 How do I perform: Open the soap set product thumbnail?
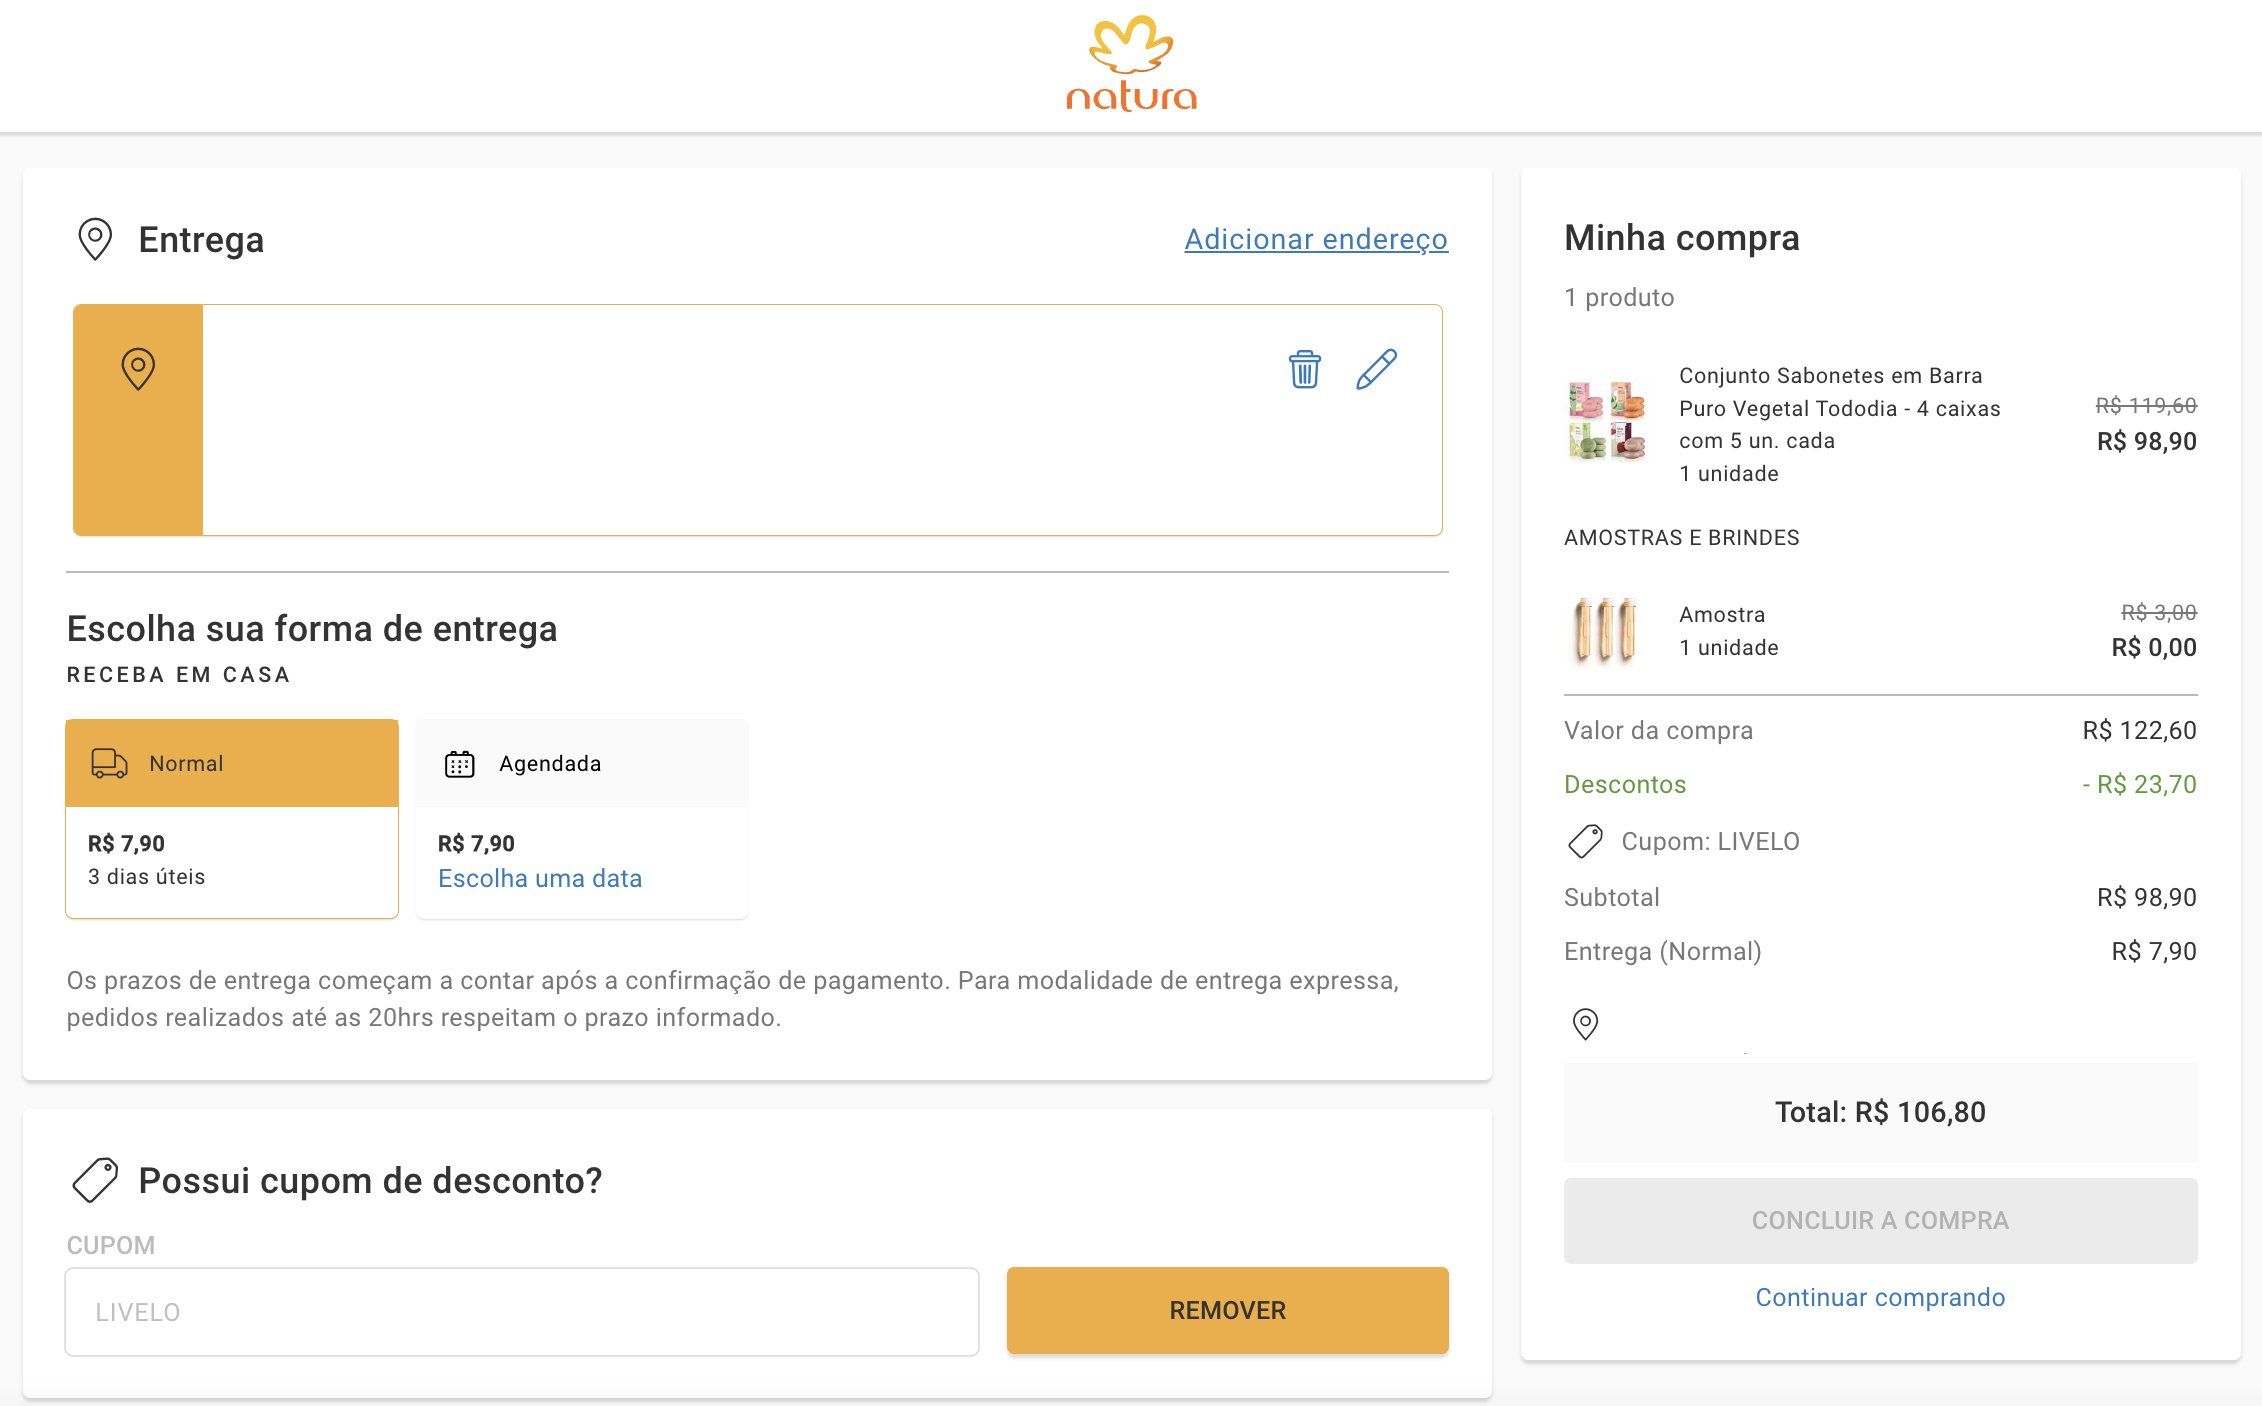tap(1607, 420)
